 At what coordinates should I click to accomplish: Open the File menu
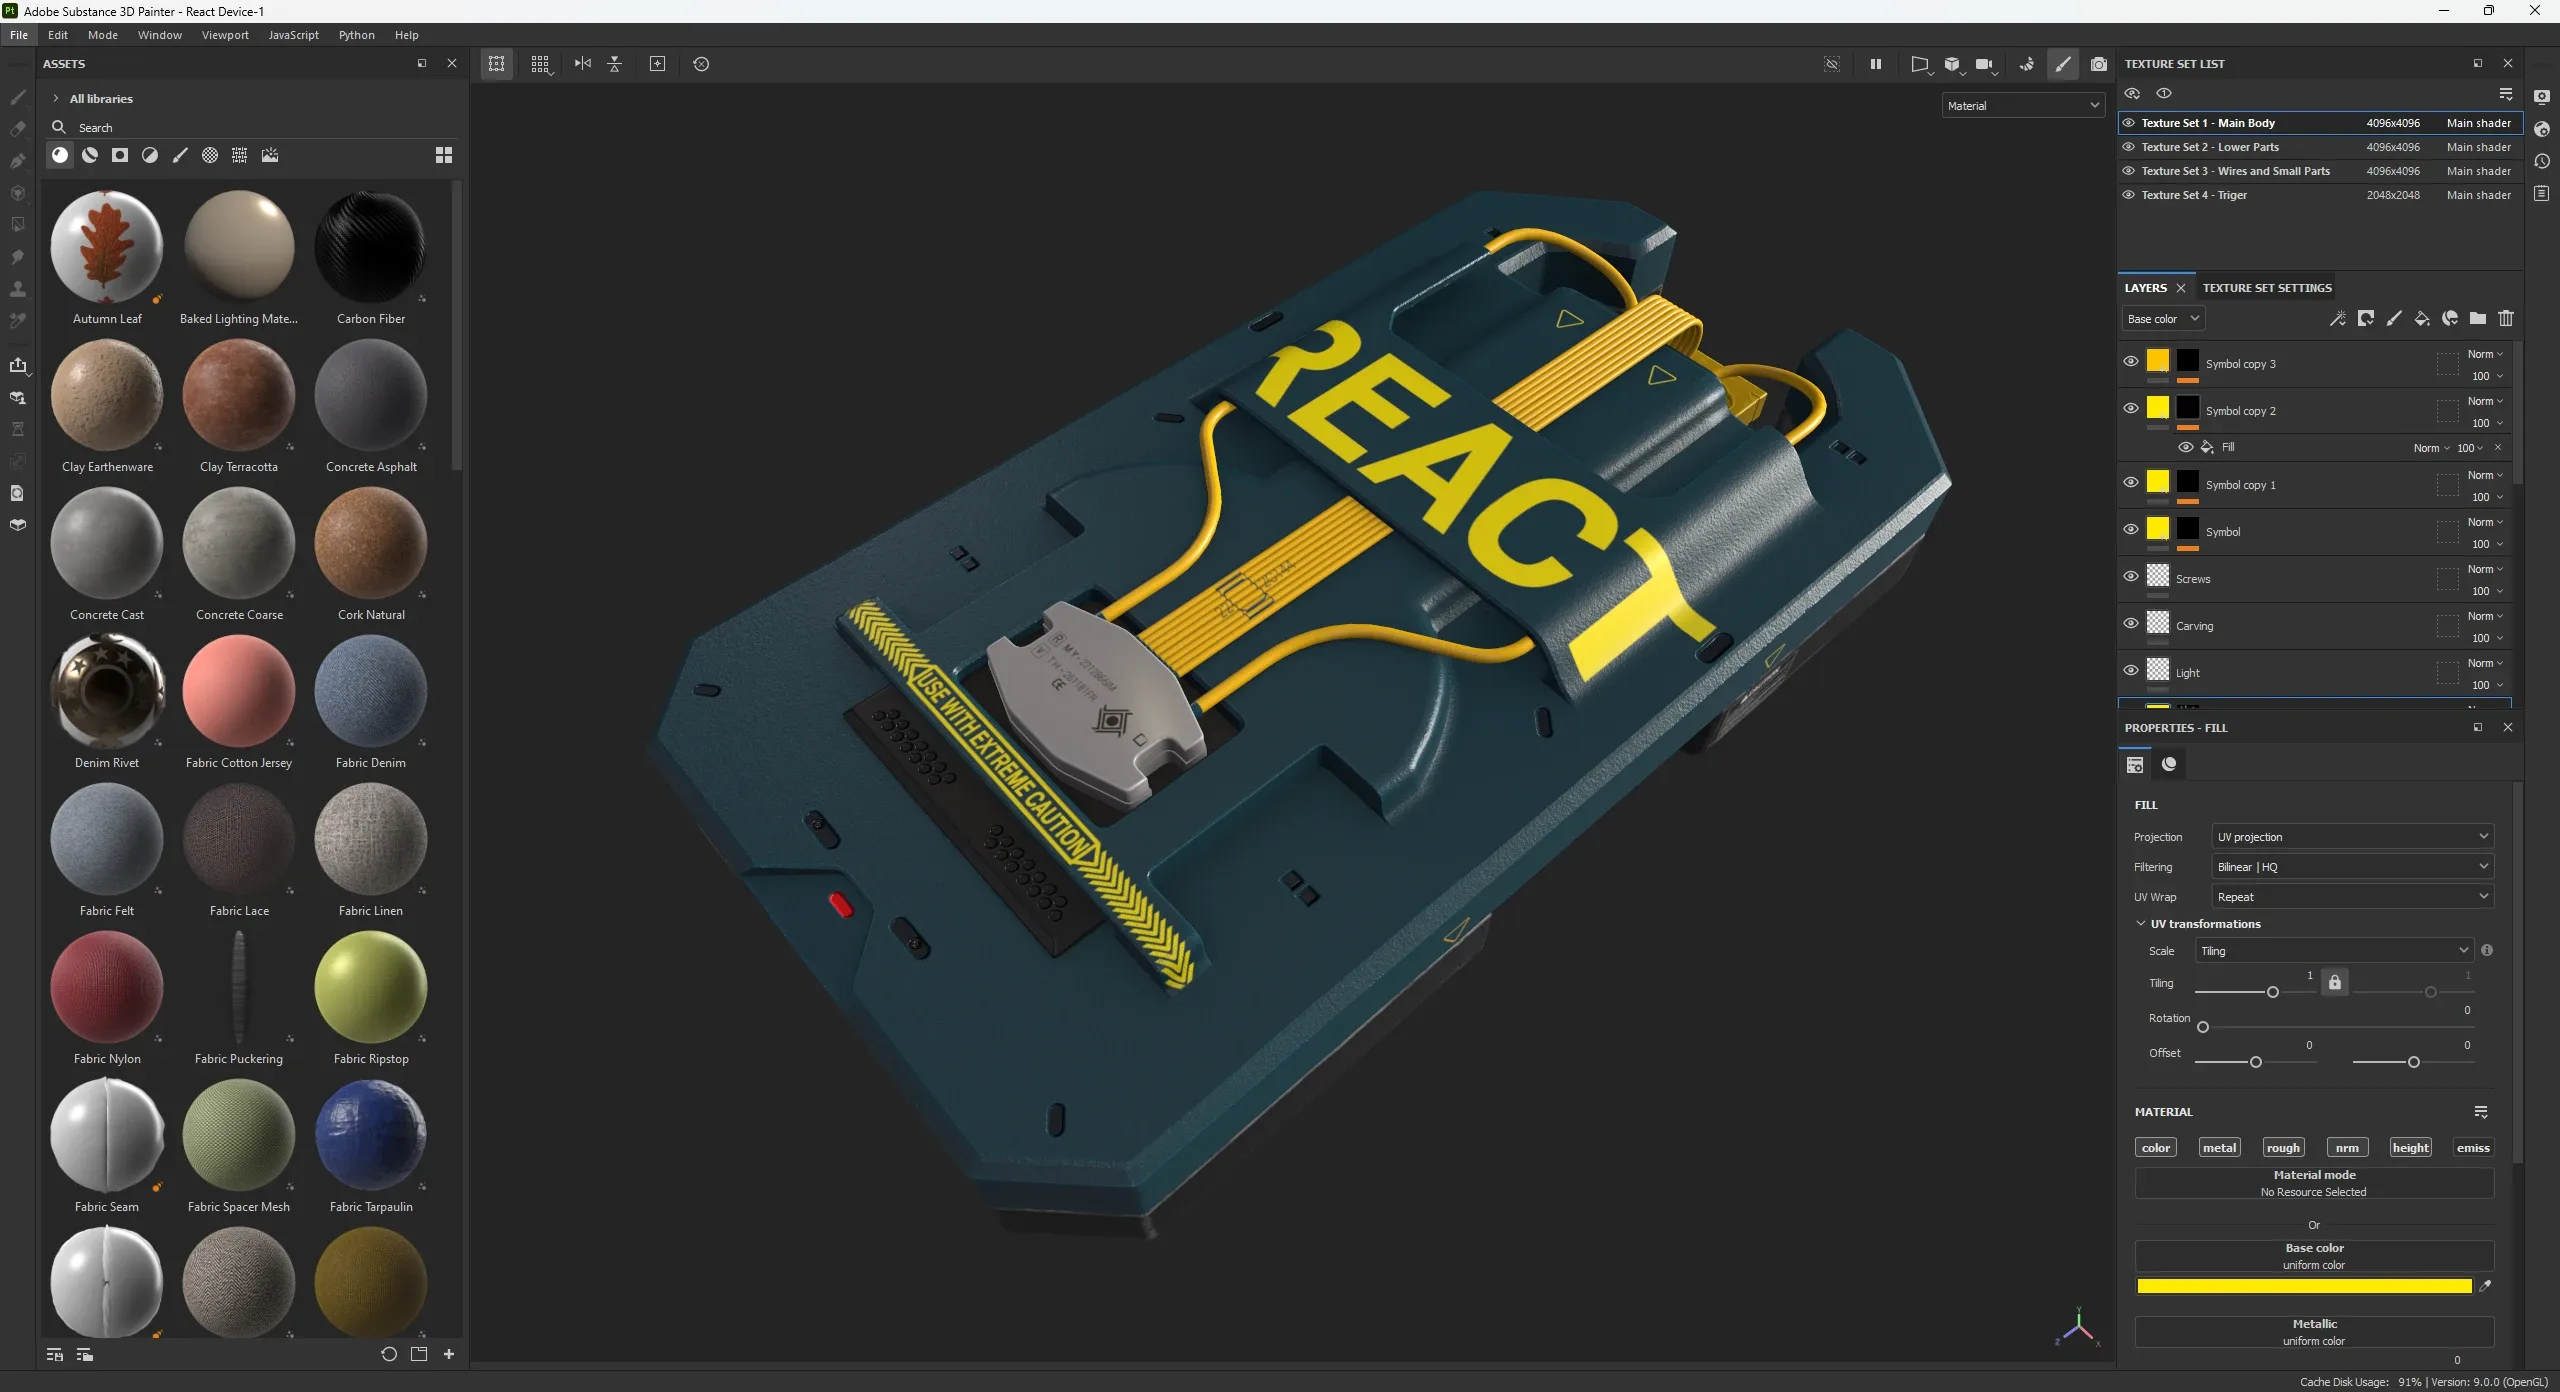(19, 35)
